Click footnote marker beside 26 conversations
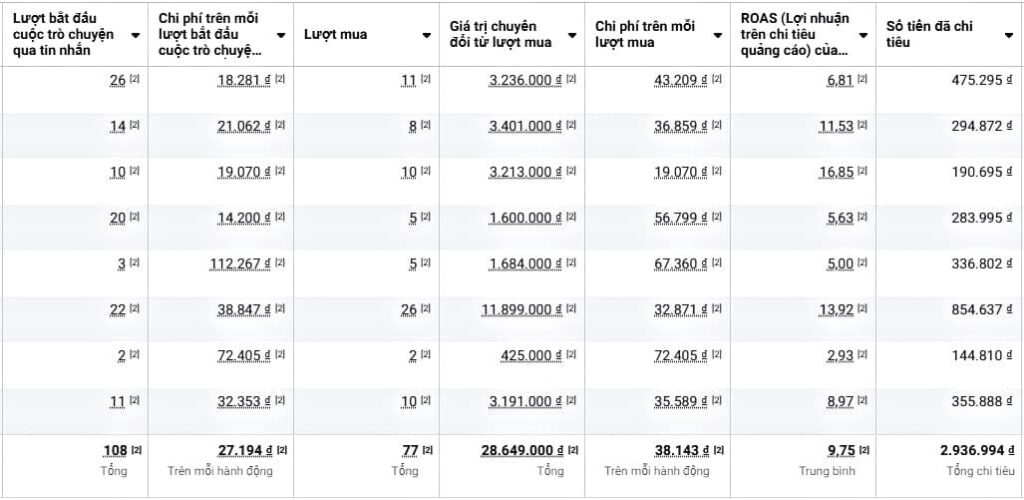Screen dimensions: 1024x500 pyautogui.click(x=135, y=80)
